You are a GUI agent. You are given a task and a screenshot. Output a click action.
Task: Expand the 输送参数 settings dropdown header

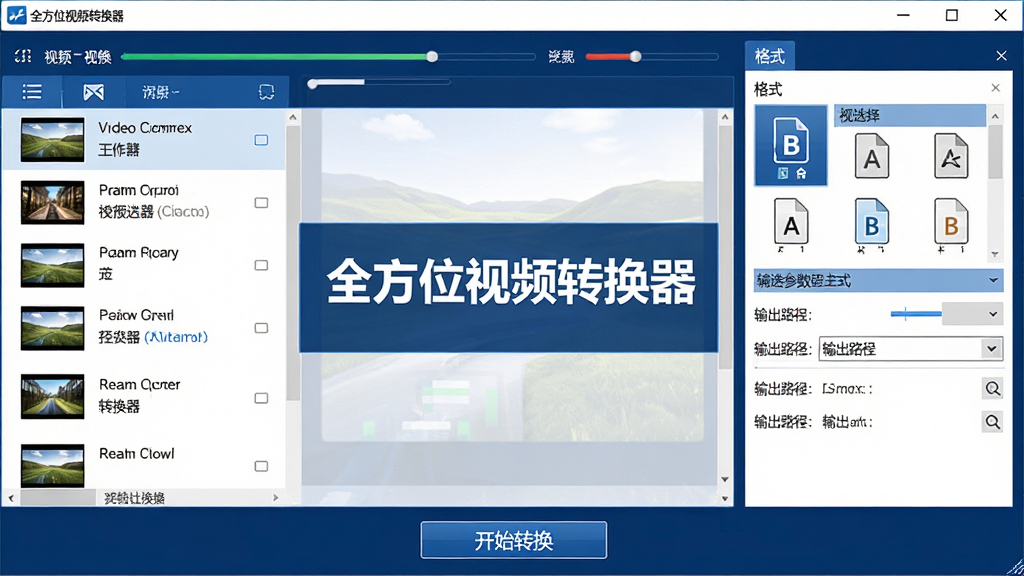(x=878, y=281)
